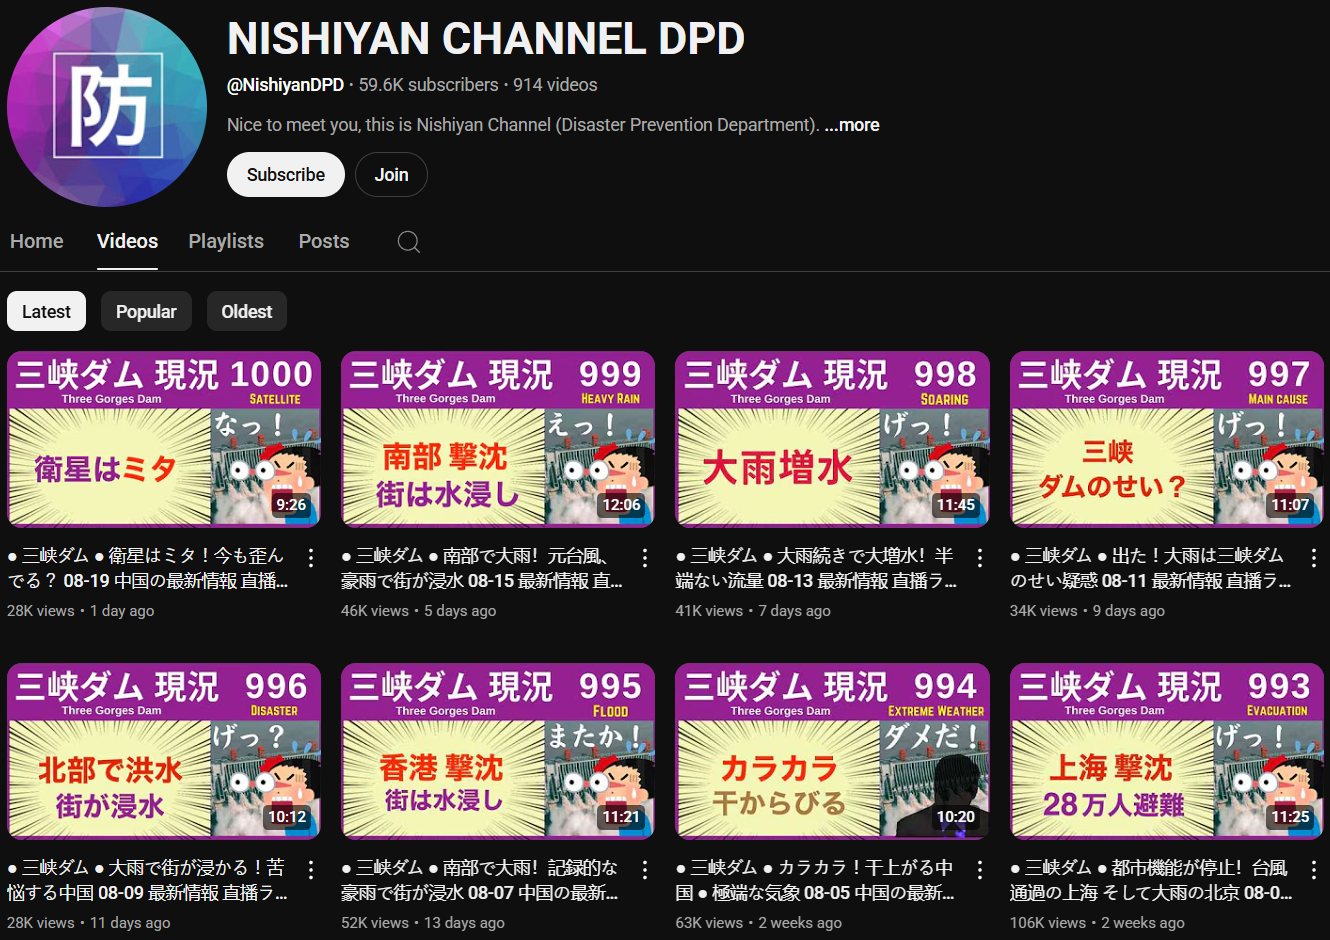Open the @NishiyanDPD handle link
Screen dimensions: 1330x940
click(x=285, y=85)
